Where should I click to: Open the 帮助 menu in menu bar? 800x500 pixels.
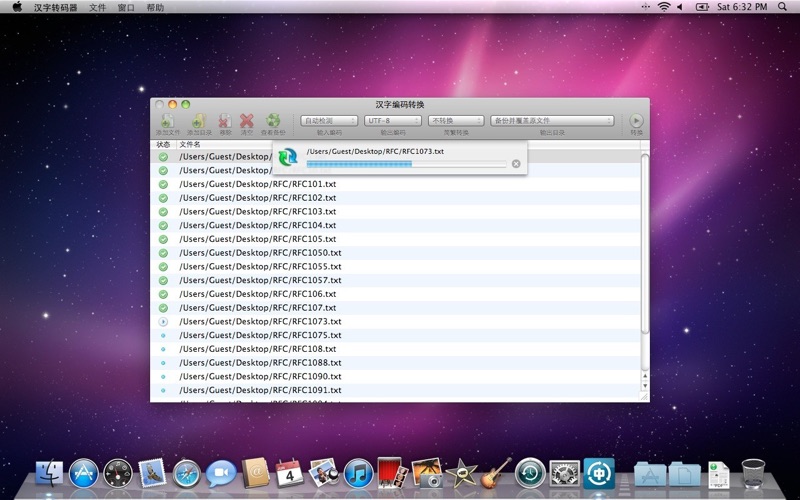pos(155,7)
